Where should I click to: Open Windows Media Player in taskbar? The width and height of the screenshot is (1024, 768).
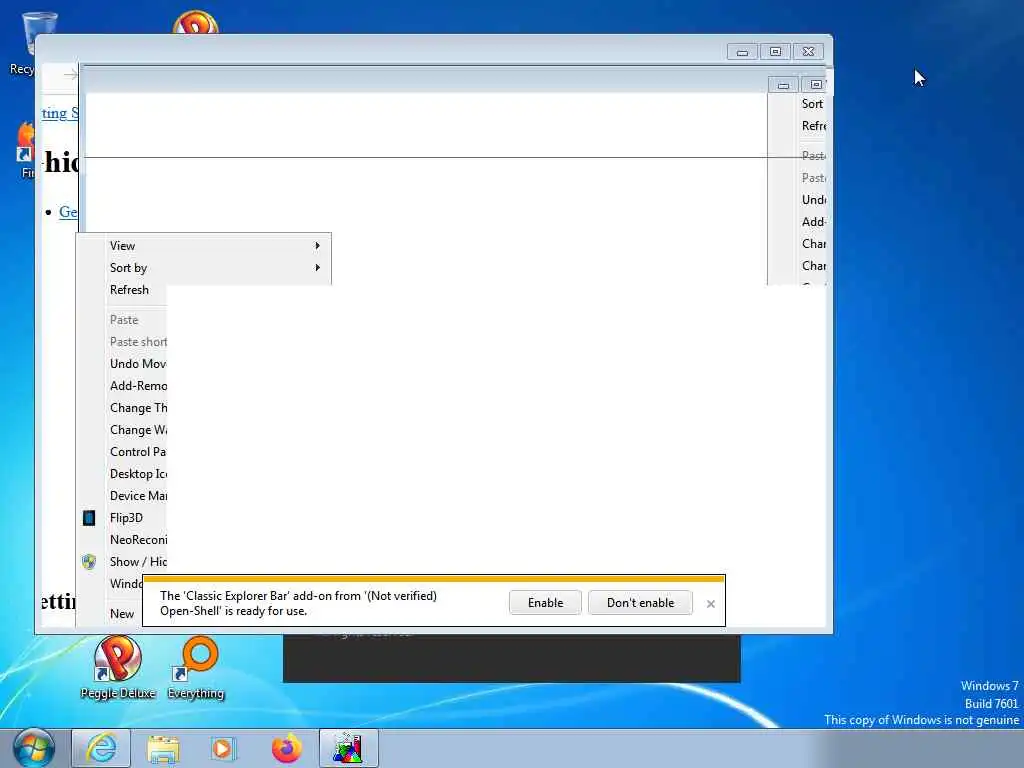coord(223,748)
